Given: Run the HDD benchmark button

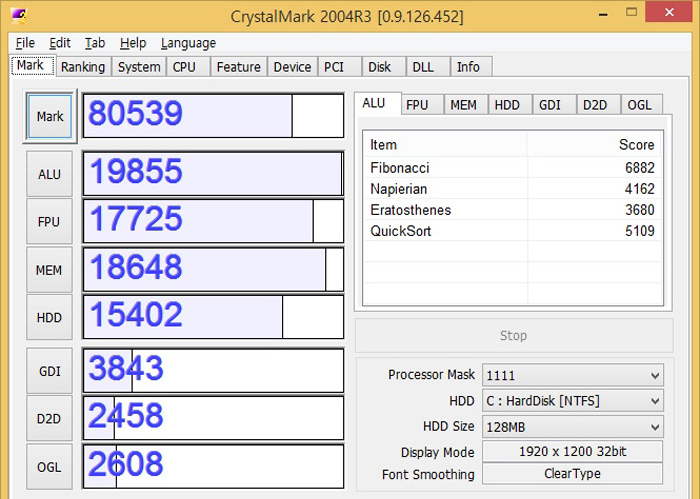Looking at the screenshot, I should [49, 317].
